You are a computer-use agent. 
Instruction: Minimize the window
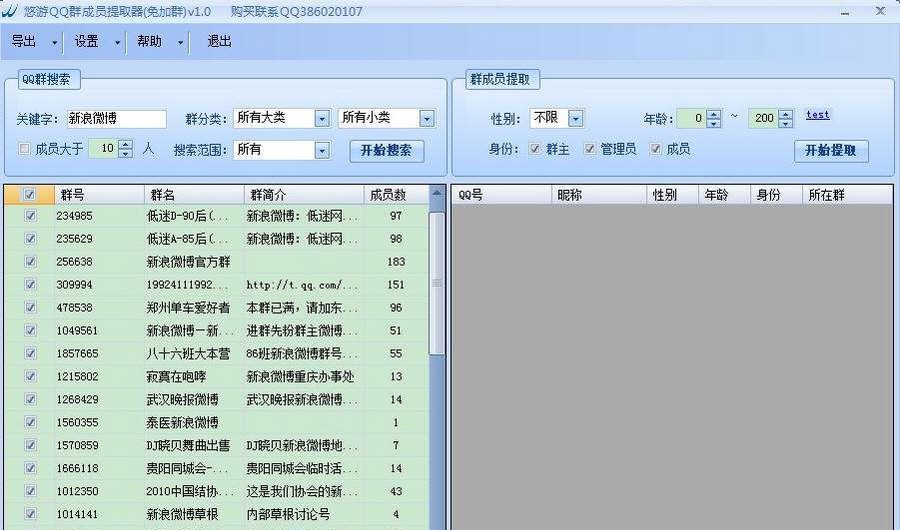pyautogui.click(x=845, y=12)
